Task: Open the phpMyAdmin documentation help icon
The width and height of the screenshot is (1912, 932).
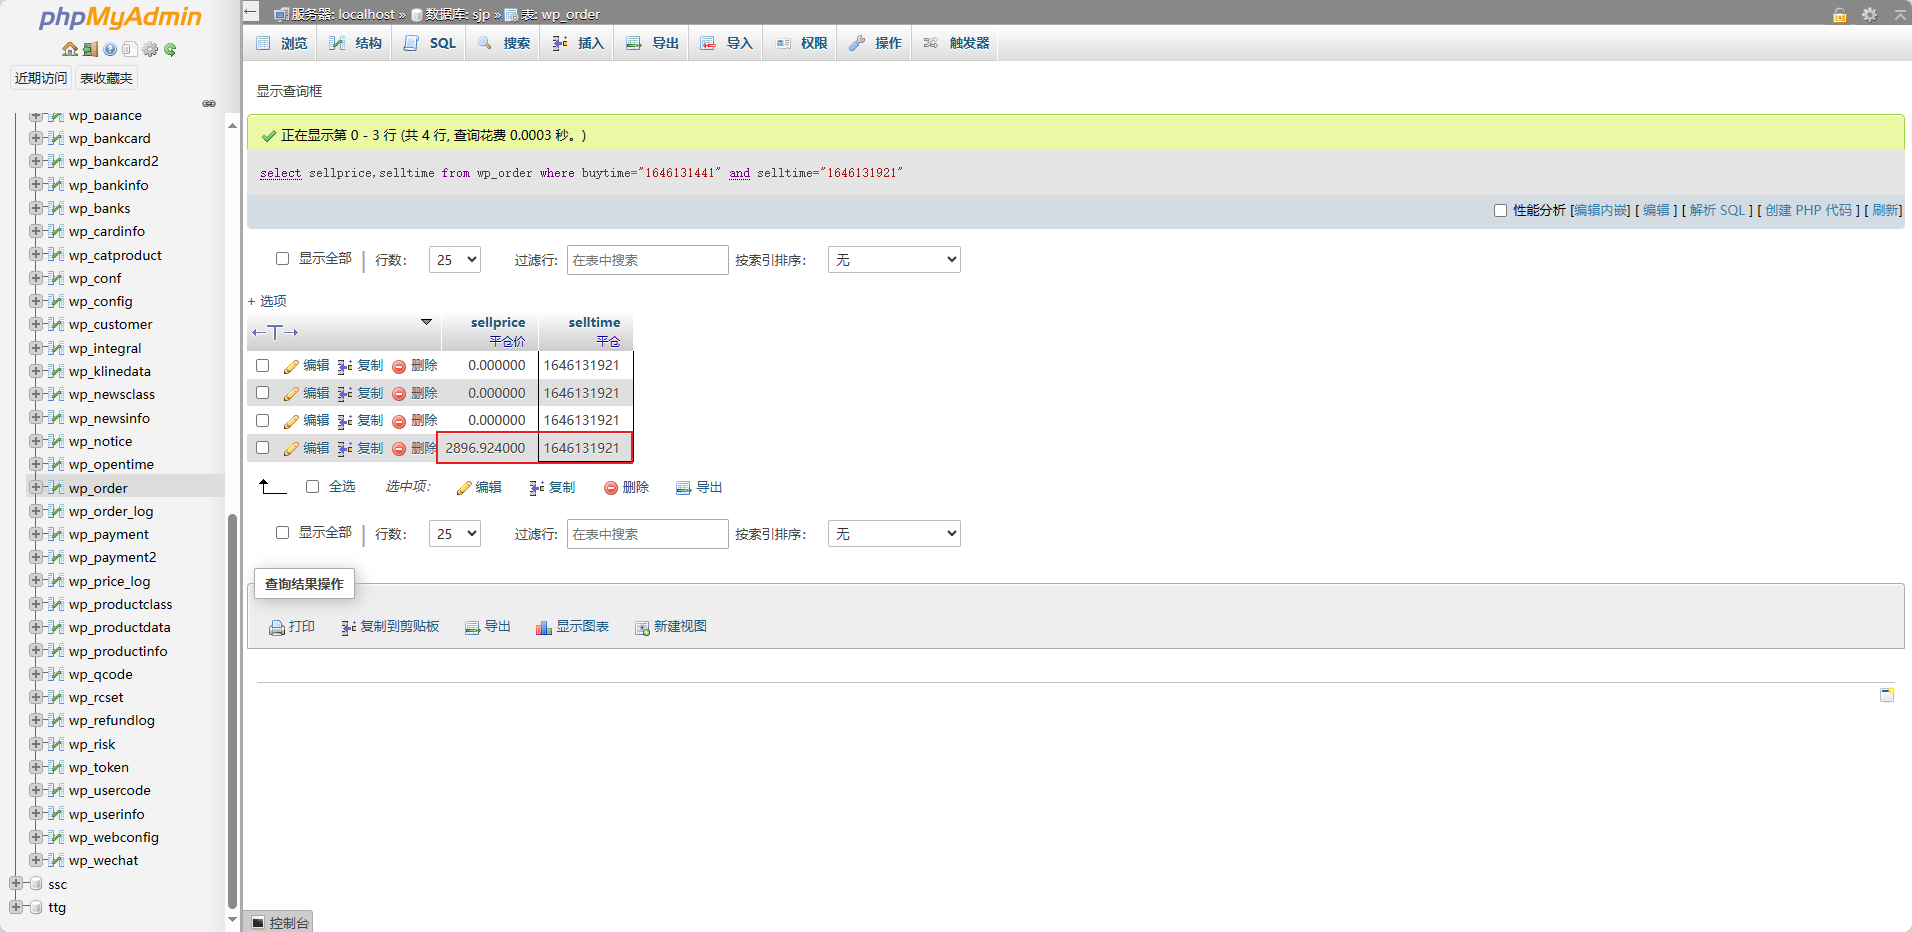Action: pos(110,49)
